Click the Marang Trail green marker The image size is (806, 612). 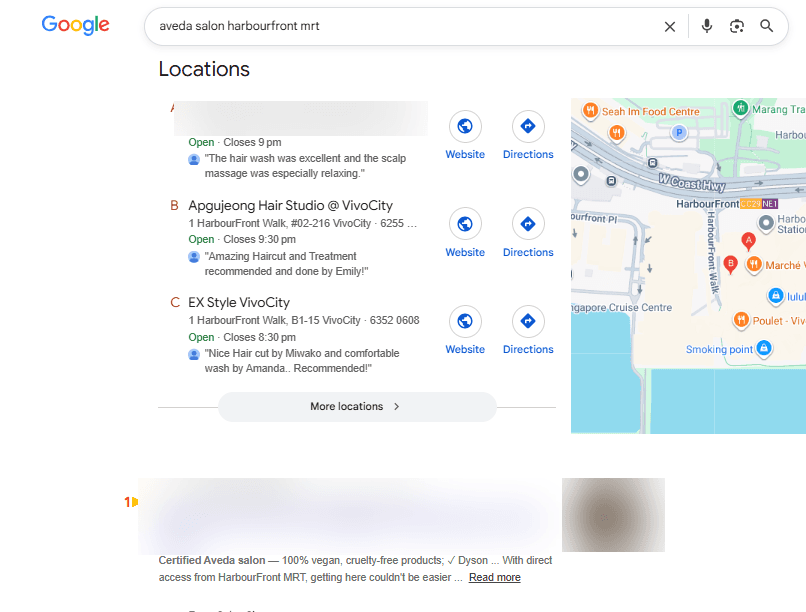point(740,108)
